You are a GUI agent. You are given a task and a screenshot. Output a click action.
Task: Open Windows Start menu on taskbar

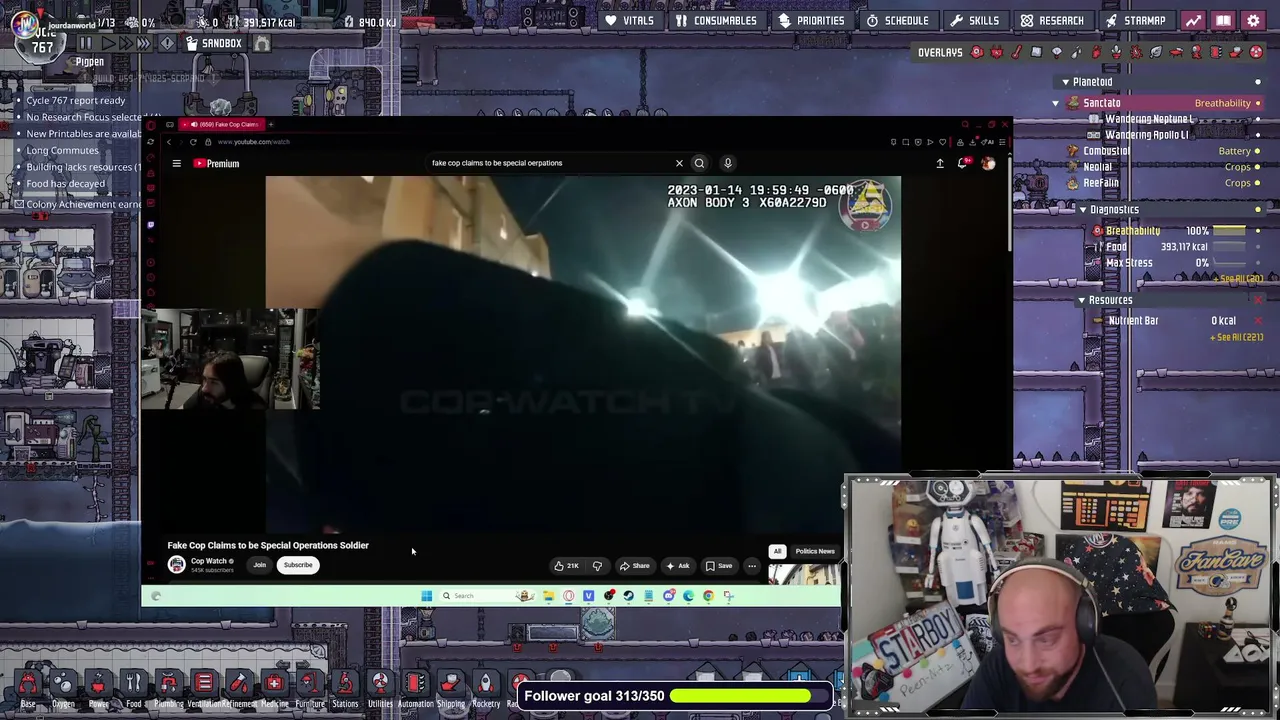[426, 596]
